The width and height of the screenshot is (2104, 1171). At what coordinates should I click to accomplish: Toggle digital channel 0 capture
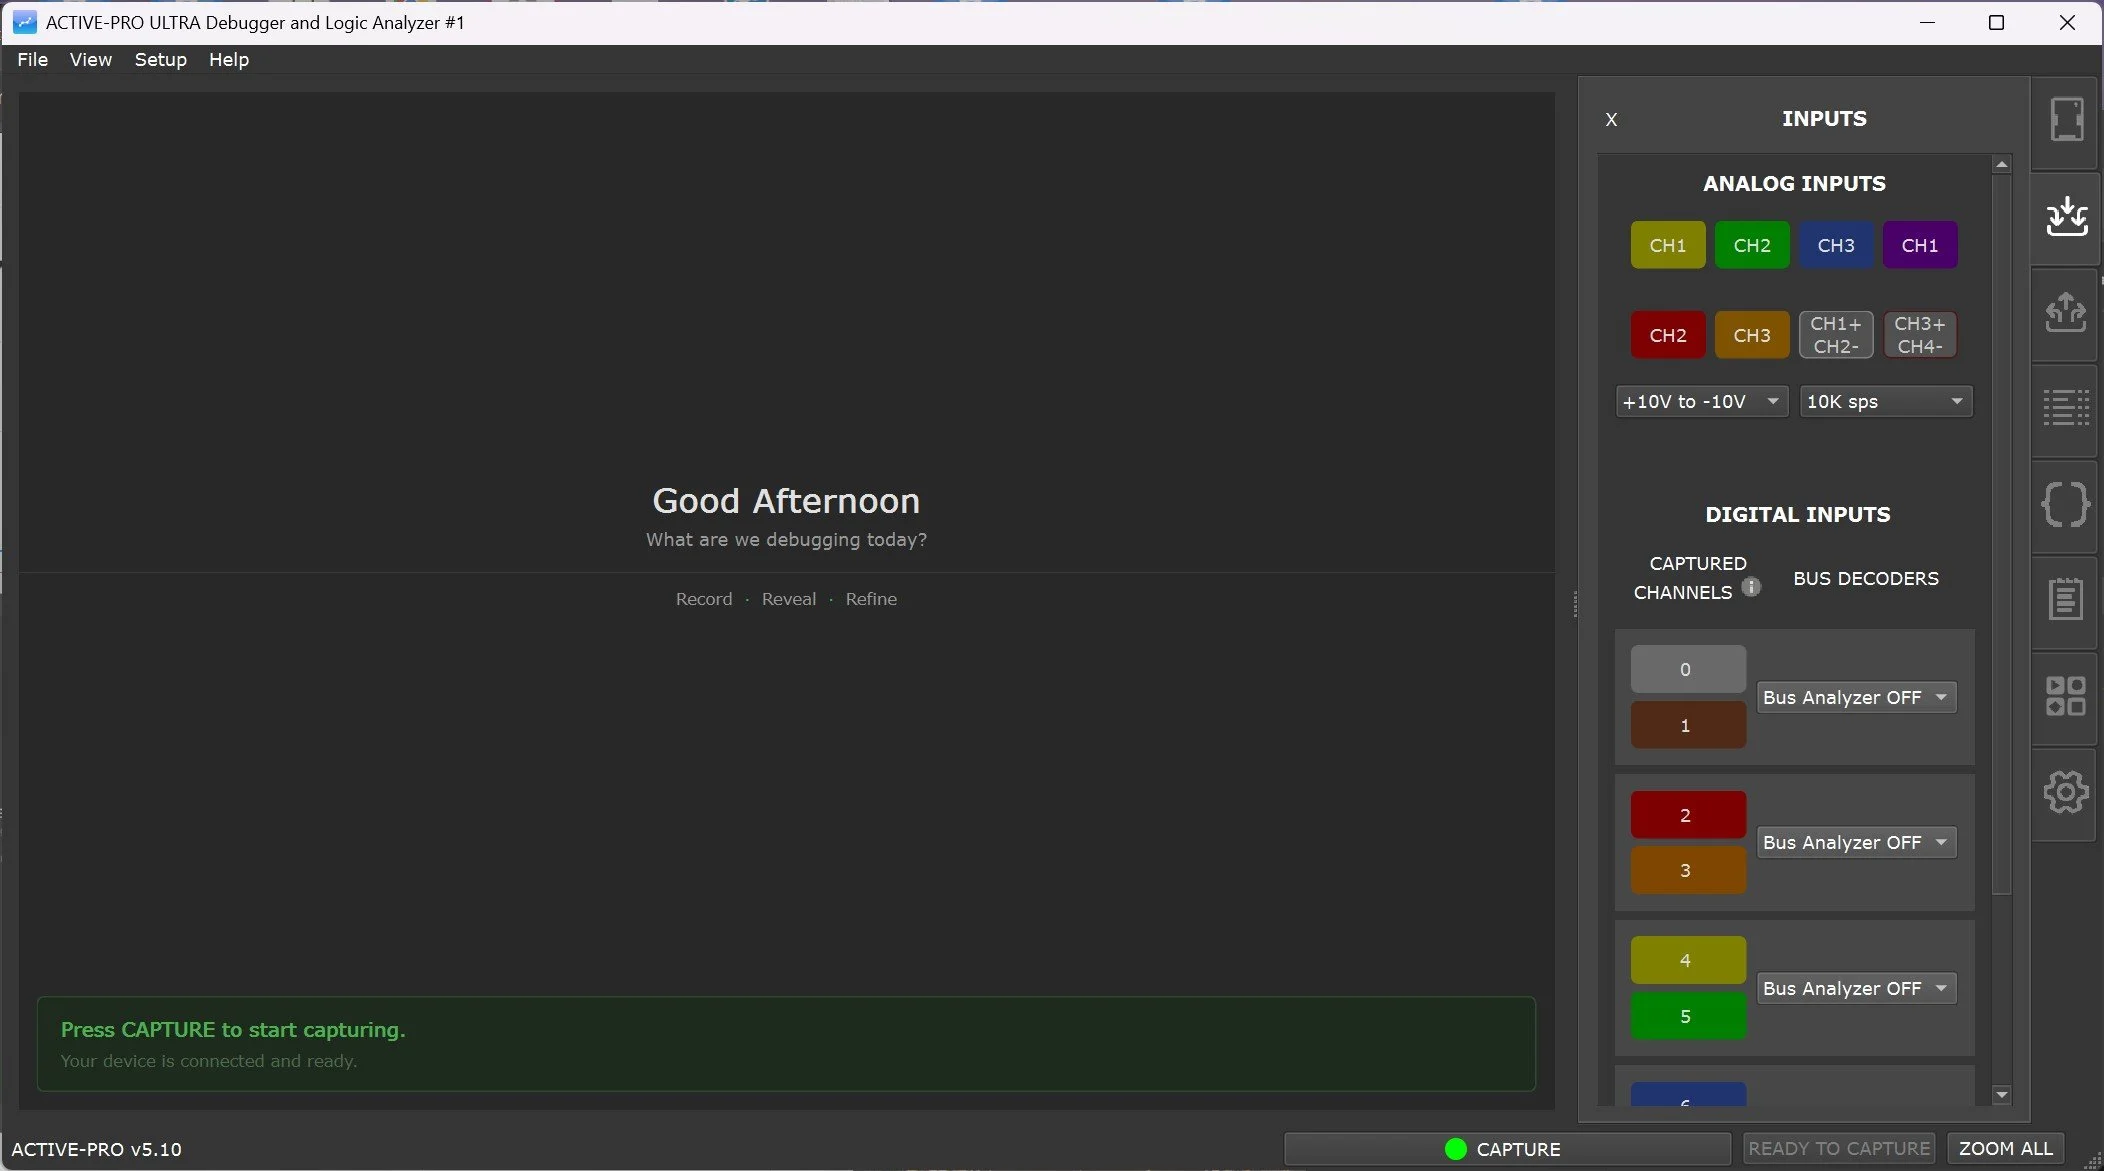point(1687,669)
